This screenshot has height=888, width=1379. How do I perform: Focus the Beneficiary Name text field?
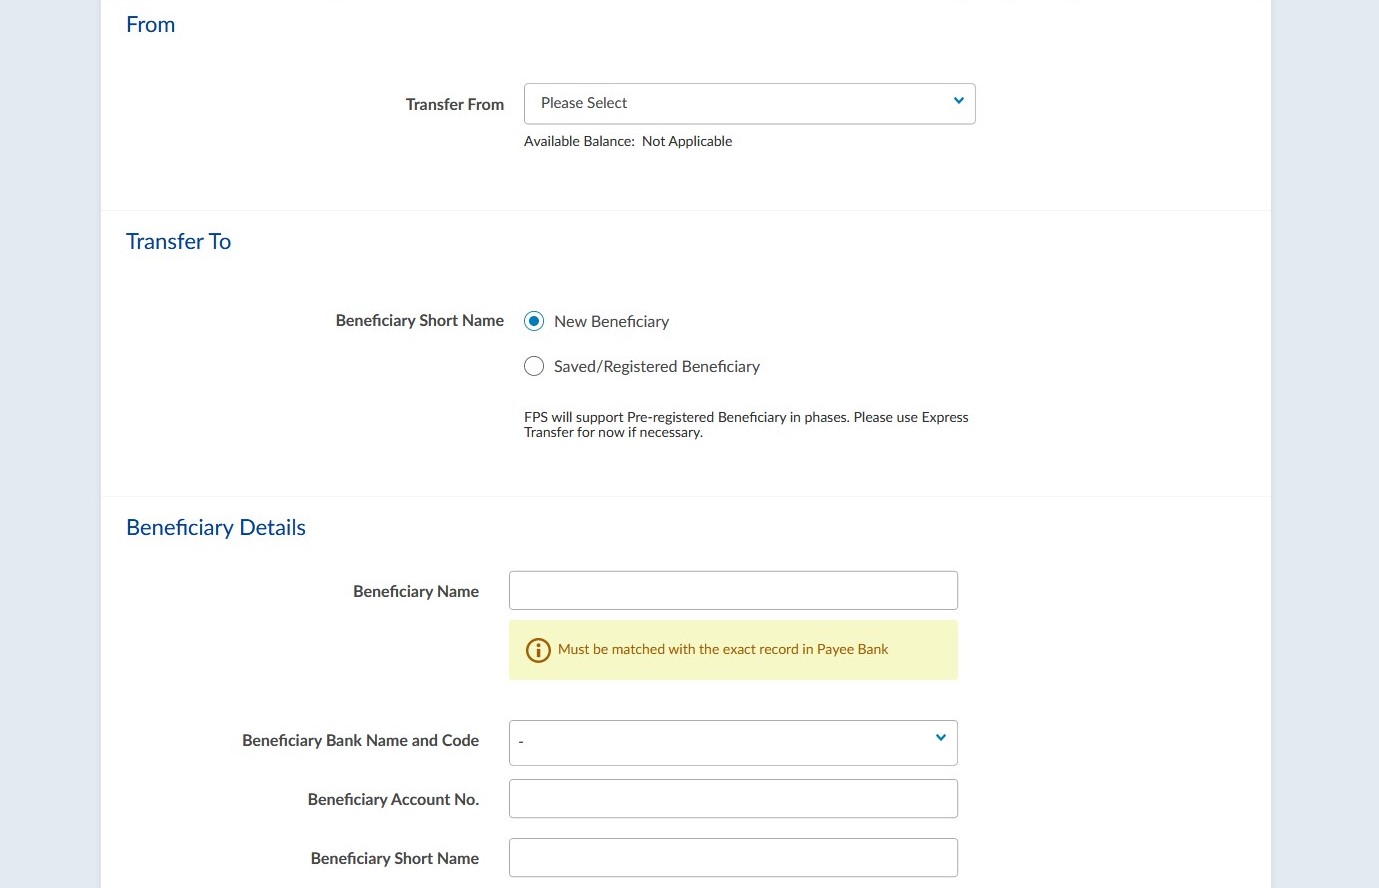coord(733,590)
